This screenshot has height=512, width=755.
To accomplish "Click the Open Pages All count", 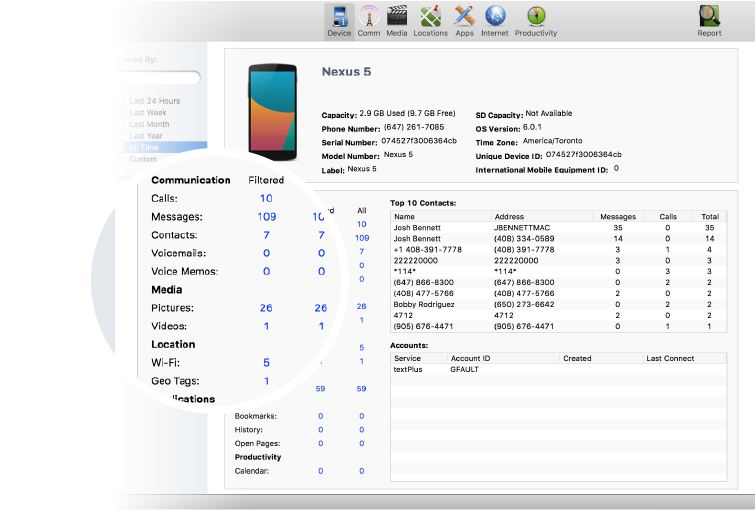I will point(362,444).
